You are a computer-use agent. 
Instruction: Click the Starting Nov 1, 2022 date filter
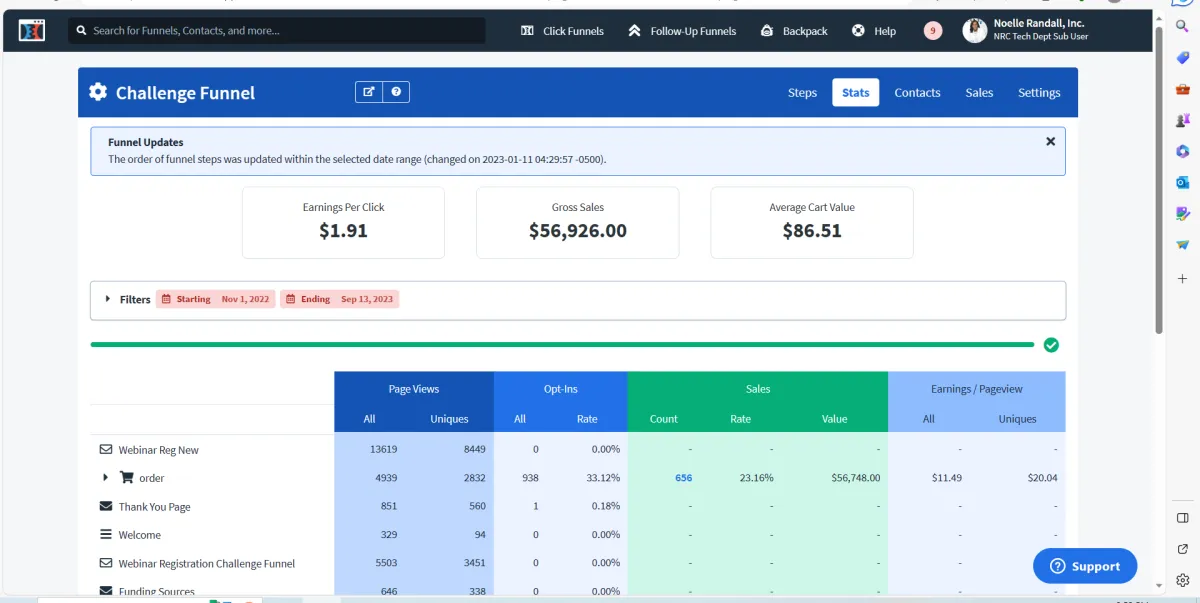(x=215, y=299)
